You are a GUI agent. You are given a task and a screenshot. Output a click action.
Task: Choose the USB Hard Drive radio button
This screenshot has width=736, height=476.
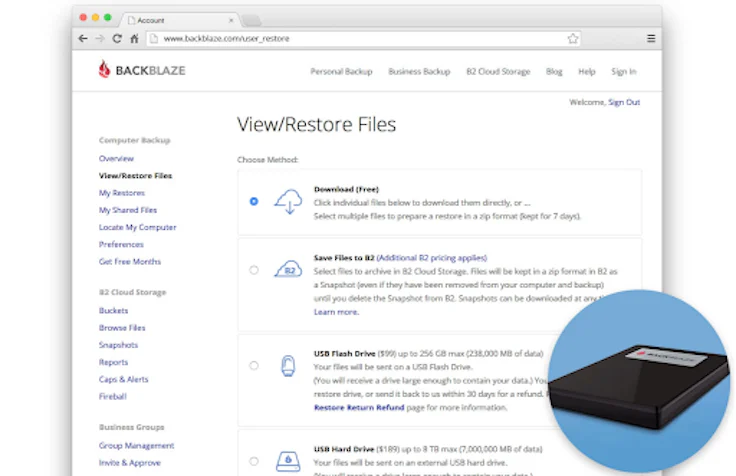coord(254,461)
